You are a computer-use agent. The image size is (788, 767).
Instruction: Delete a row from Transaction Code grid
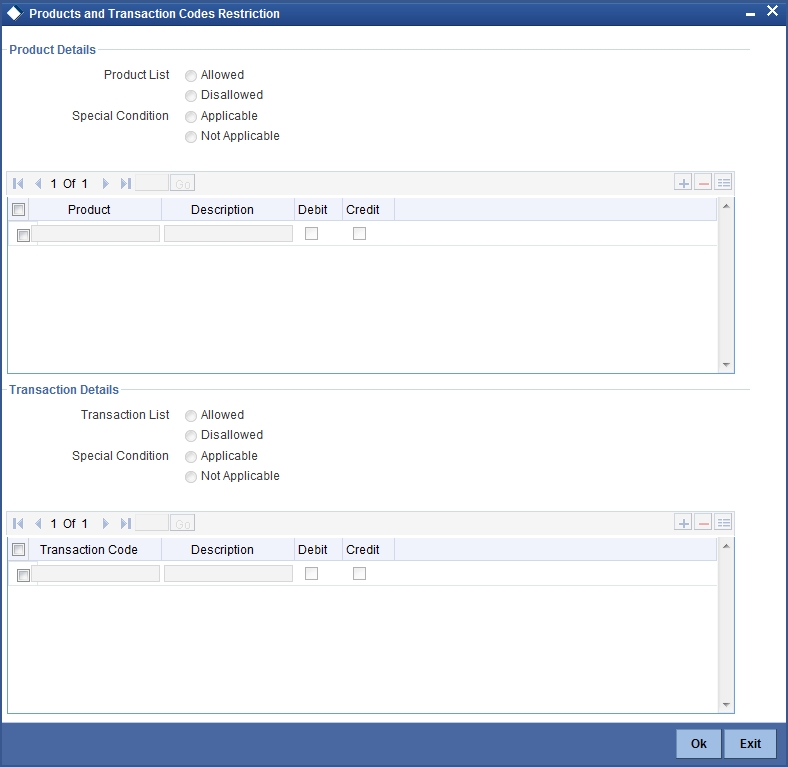coord(703,523)
